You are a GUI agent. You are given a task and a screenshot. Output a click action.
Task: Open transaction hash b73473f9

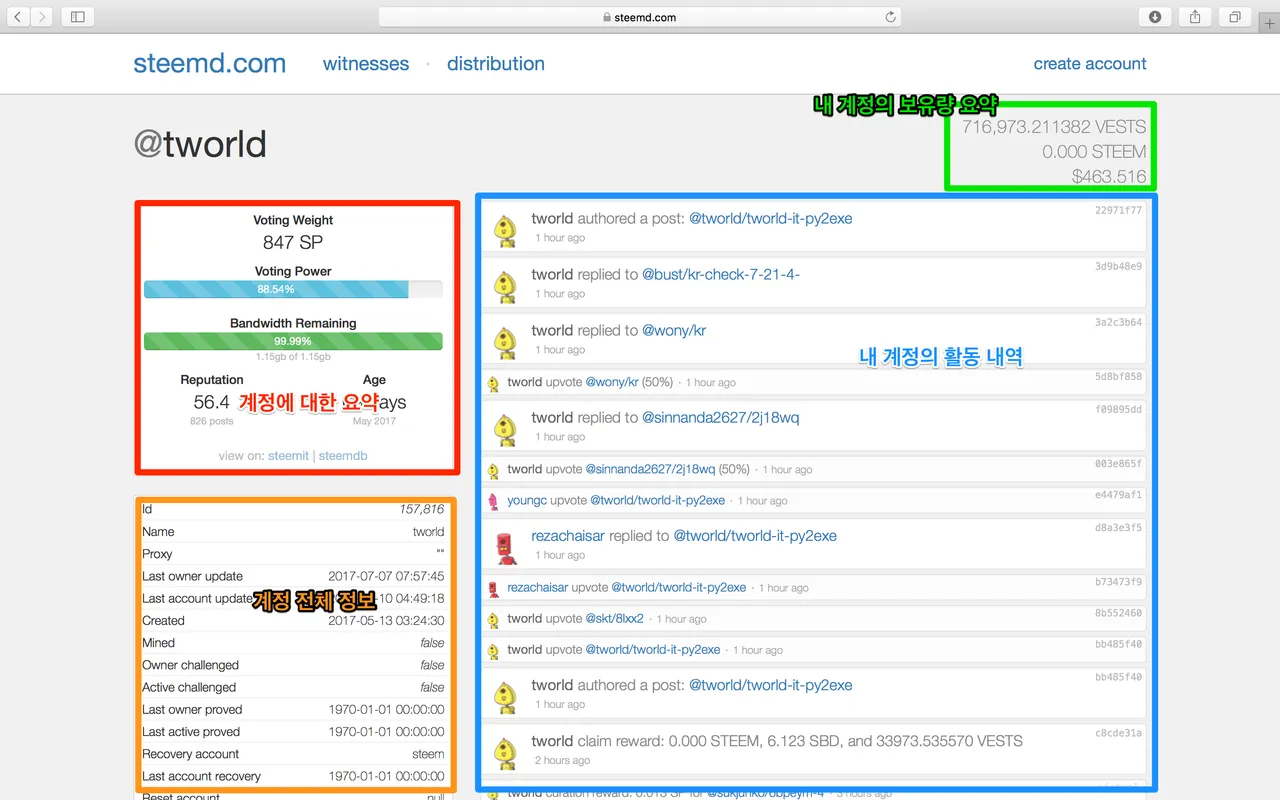click(1118, 582)
